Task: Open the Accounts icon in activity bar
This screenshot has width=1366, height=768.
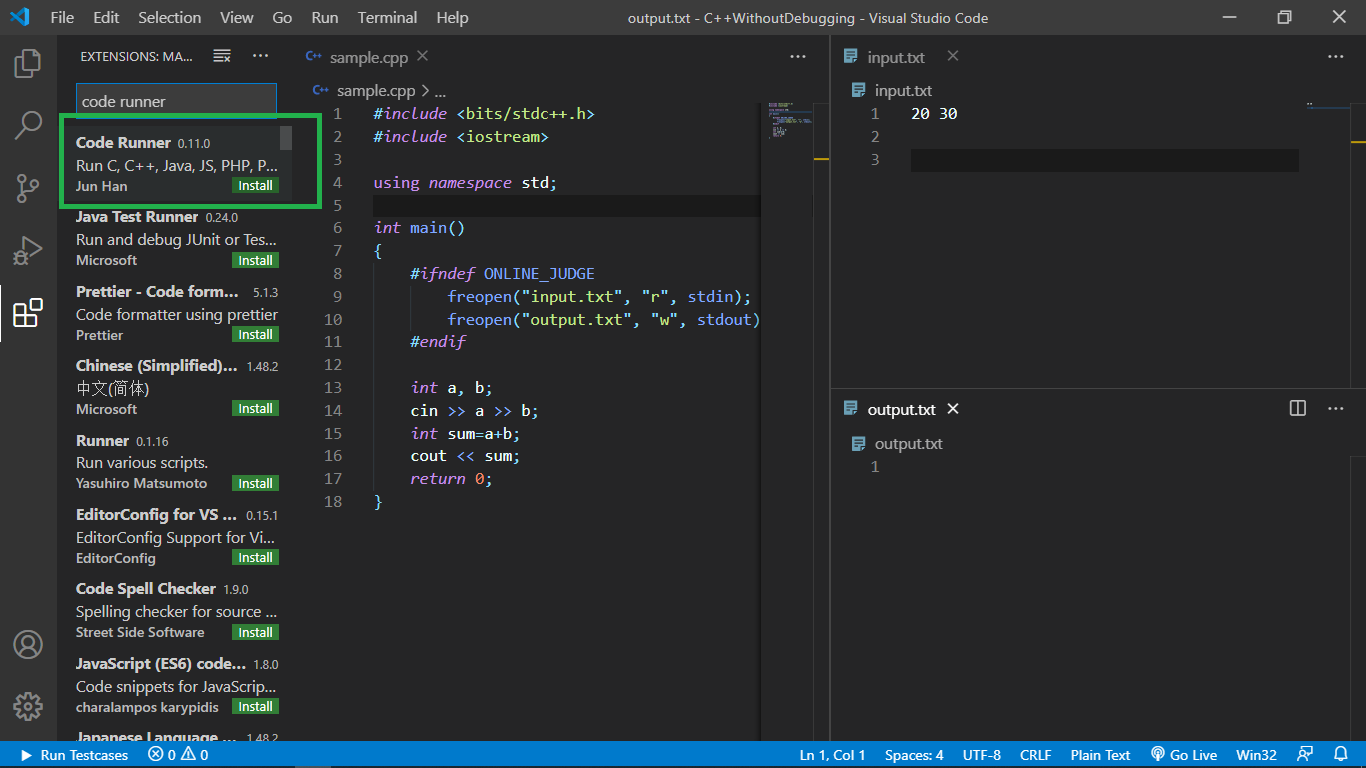Action: [28, 645]
